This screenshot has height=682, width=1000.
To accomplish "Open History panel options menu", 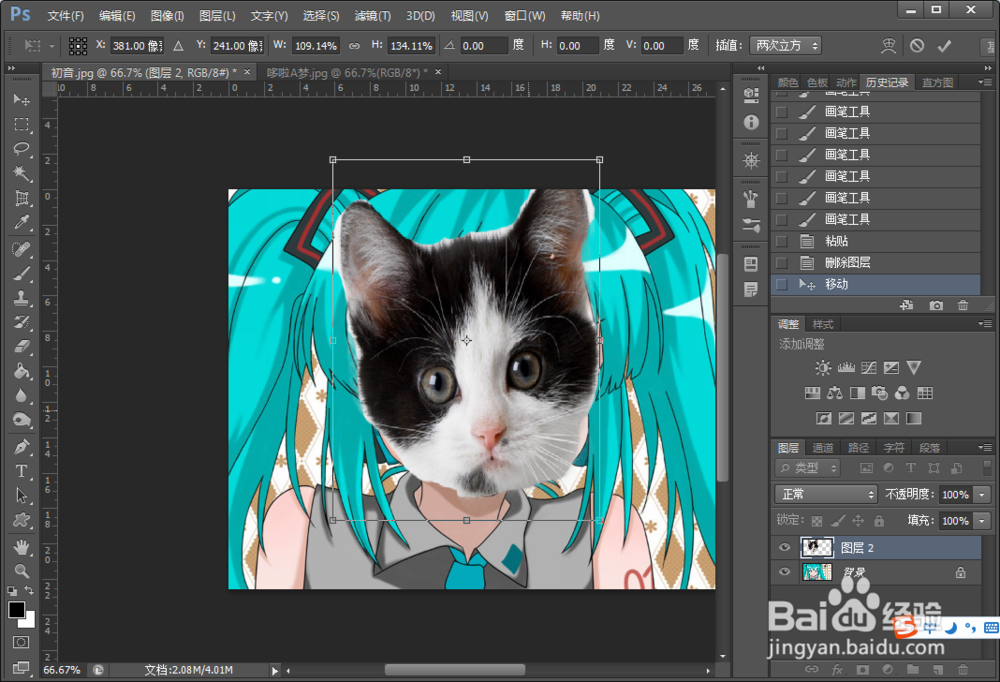I will tap(985, 82).
